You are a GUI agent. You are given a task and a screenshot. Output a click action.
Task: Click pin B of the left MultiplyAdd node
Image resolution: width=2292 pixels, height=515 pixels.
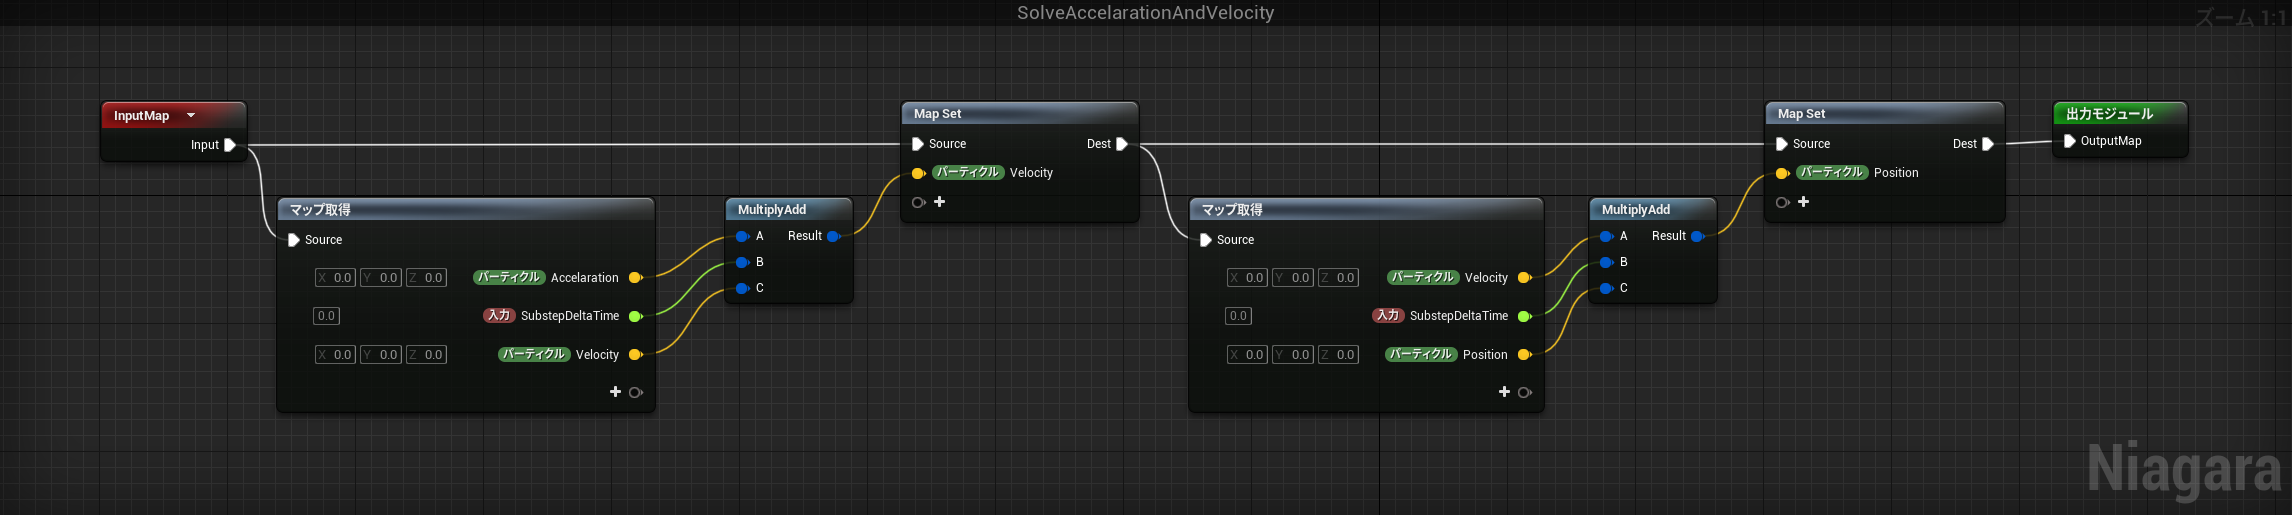742,262
